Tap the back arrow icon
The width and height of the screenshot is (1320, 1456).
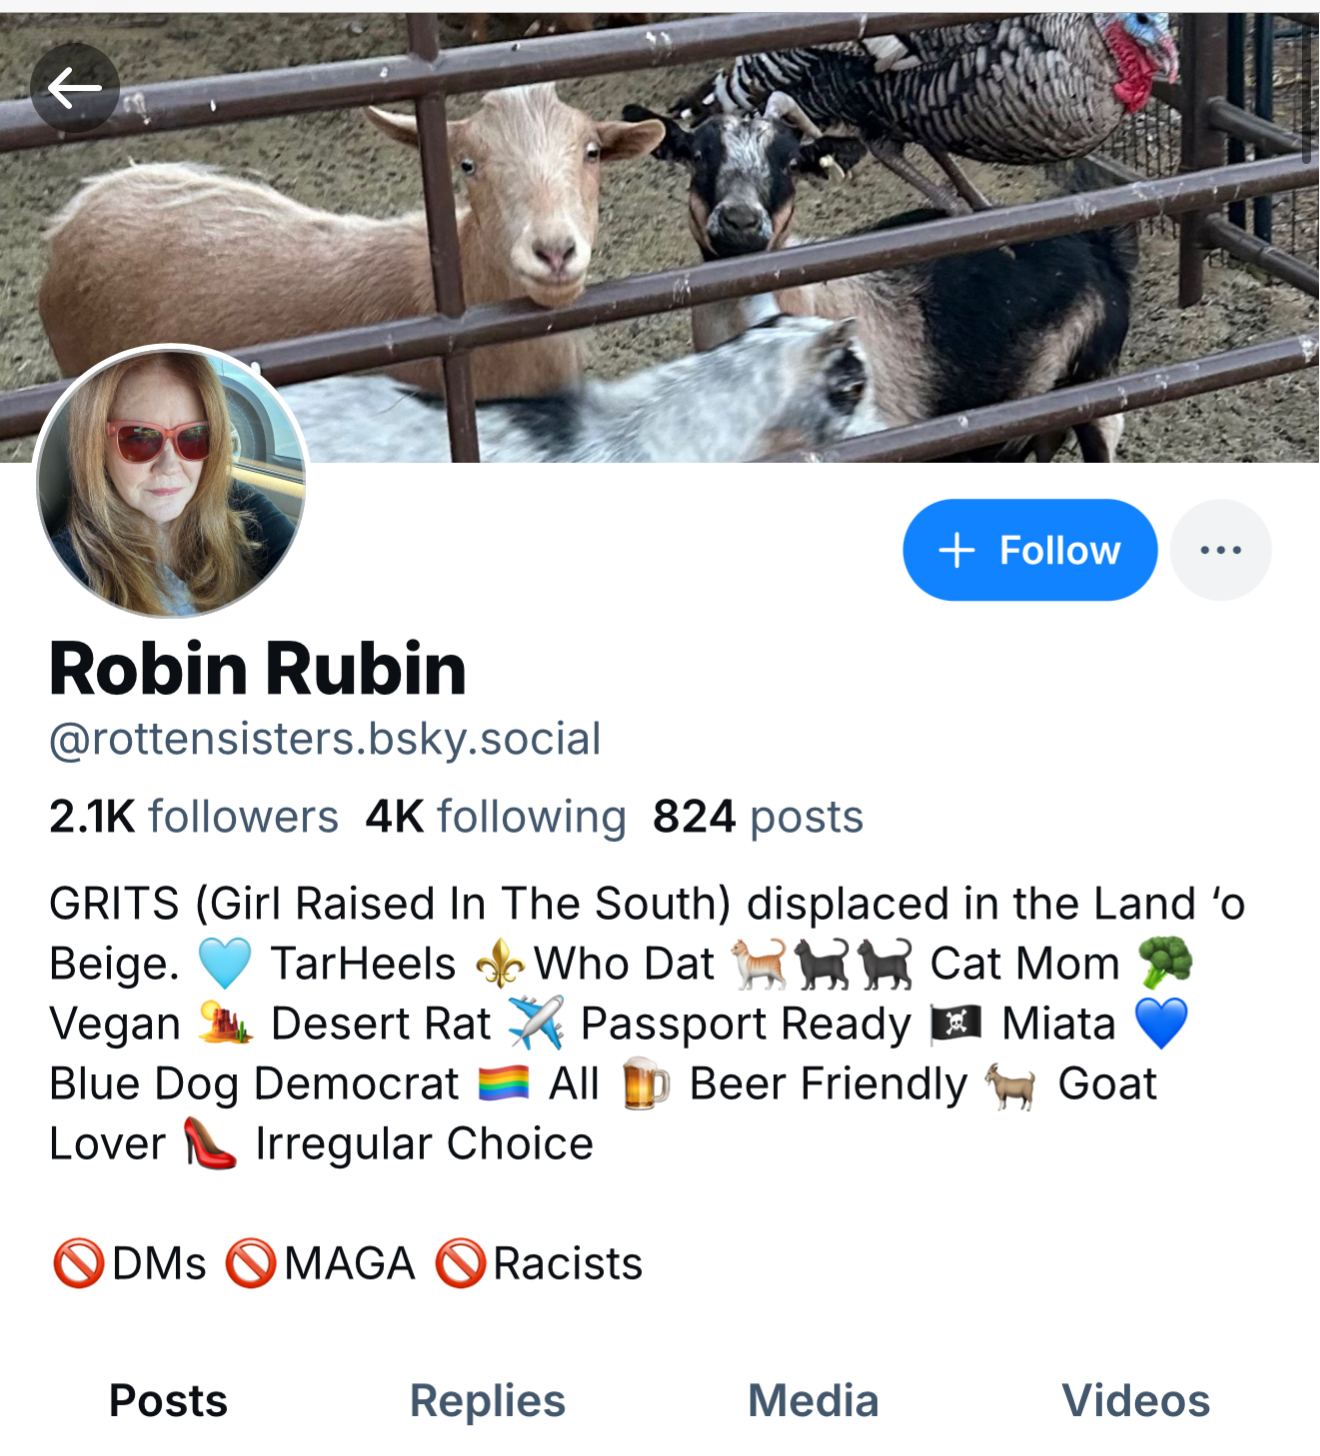click(75, 88)
